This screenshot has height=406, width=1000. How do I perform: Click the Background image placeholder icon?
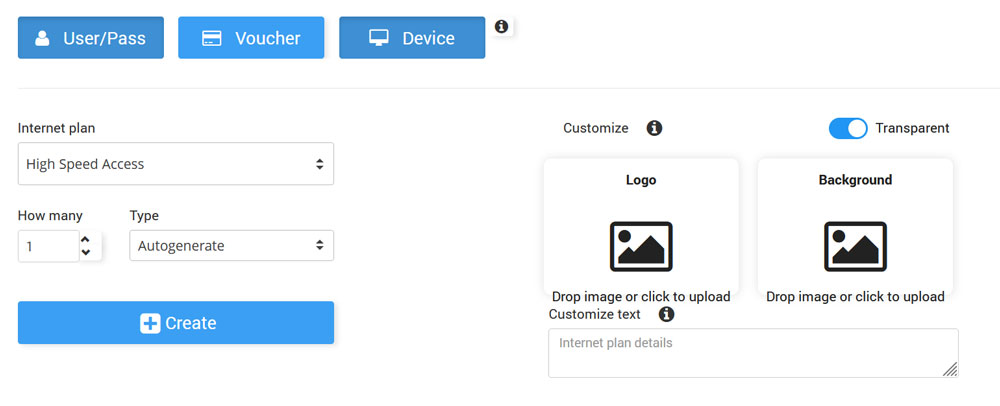(855, 246)
